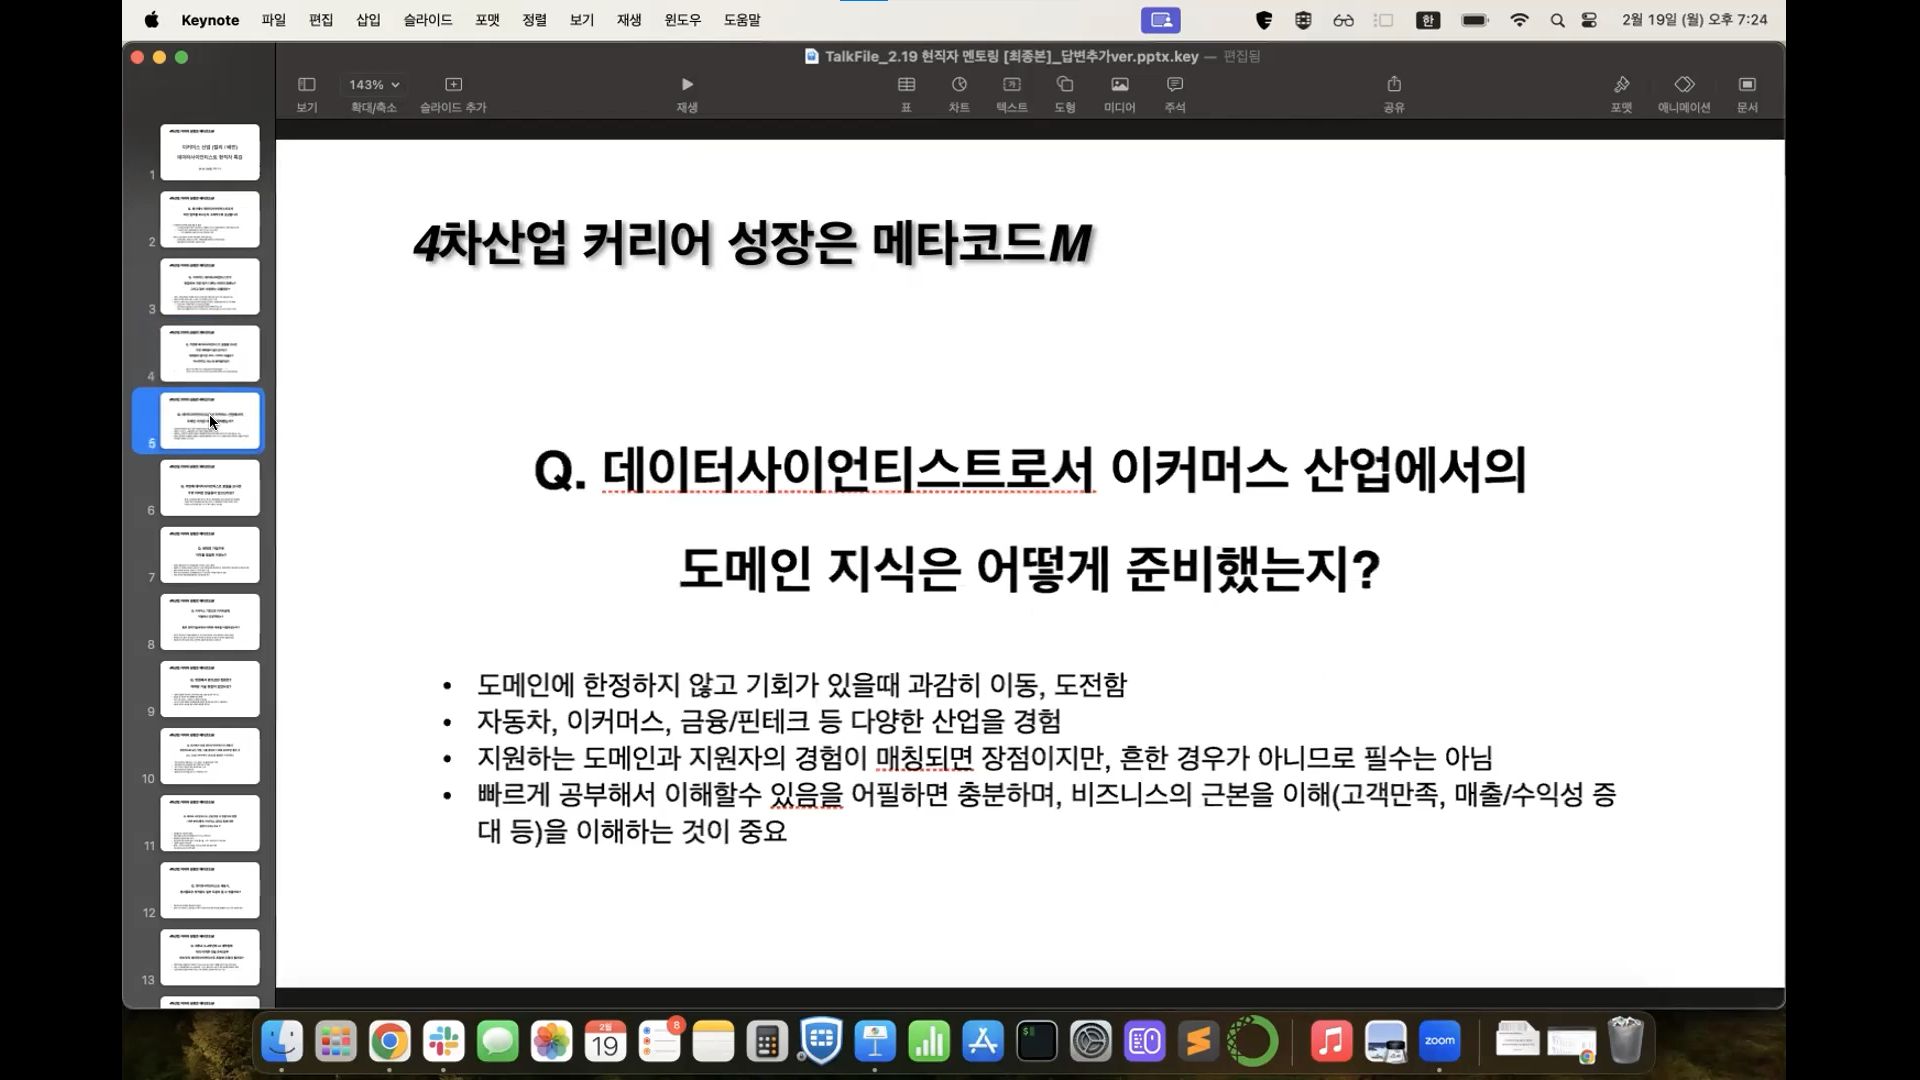Add a text box via 텍스트
Image resolution: width=1920 pixels, height=1080 pixels.
(x=1011, y=85)
